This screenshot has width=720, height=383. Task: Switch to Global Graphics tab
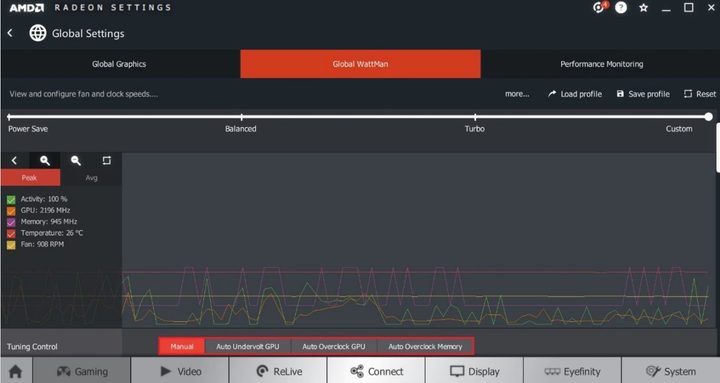[x=119, y=64]
